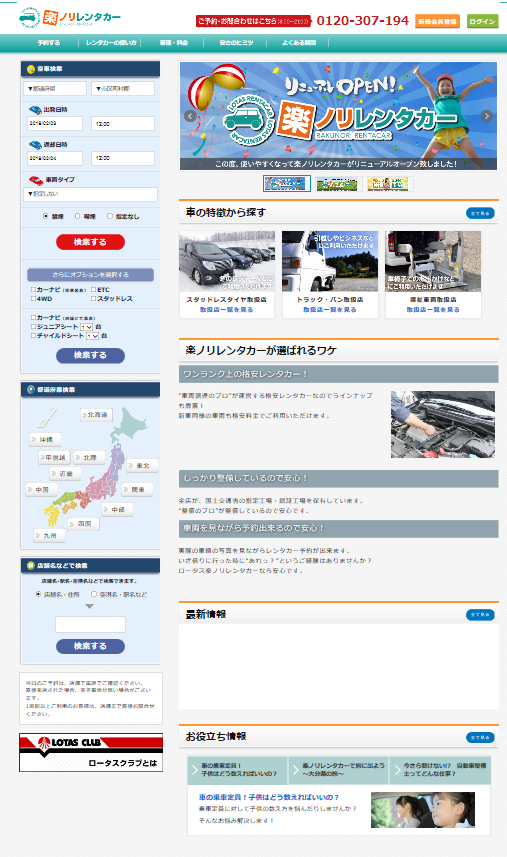This screenshot has height=857, width=507.
Task: Advance banner with next slide arrow
Action: 486,116
